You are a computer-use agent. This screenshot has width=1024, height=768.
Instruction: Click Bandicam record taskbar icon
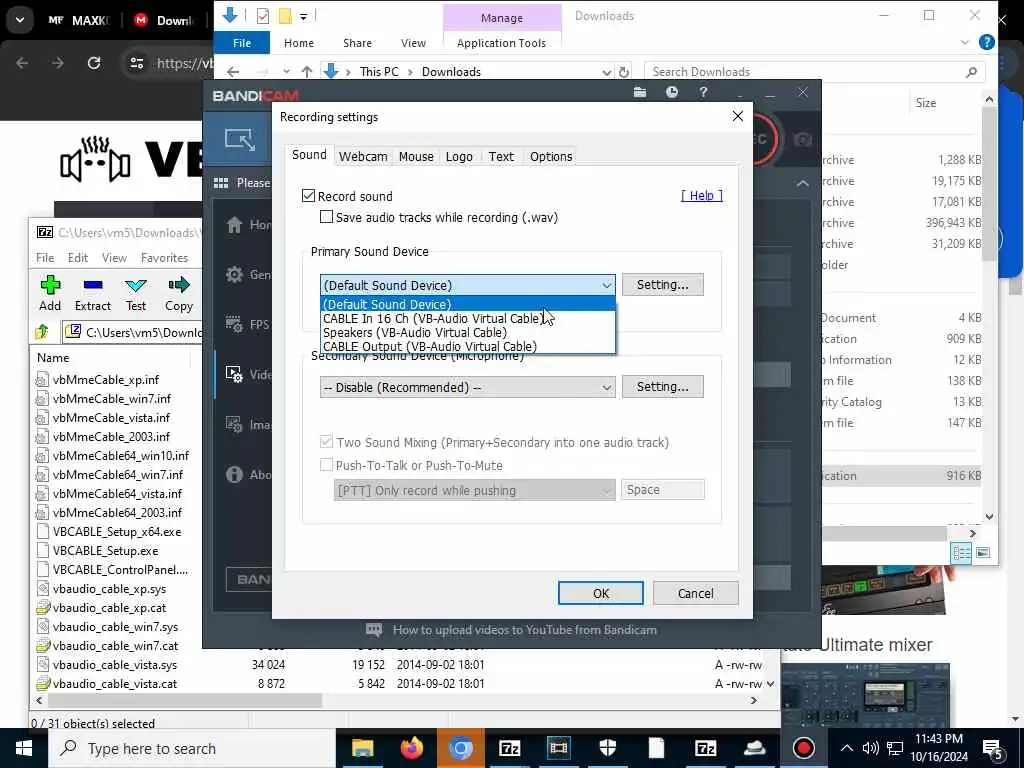(803, 748)
